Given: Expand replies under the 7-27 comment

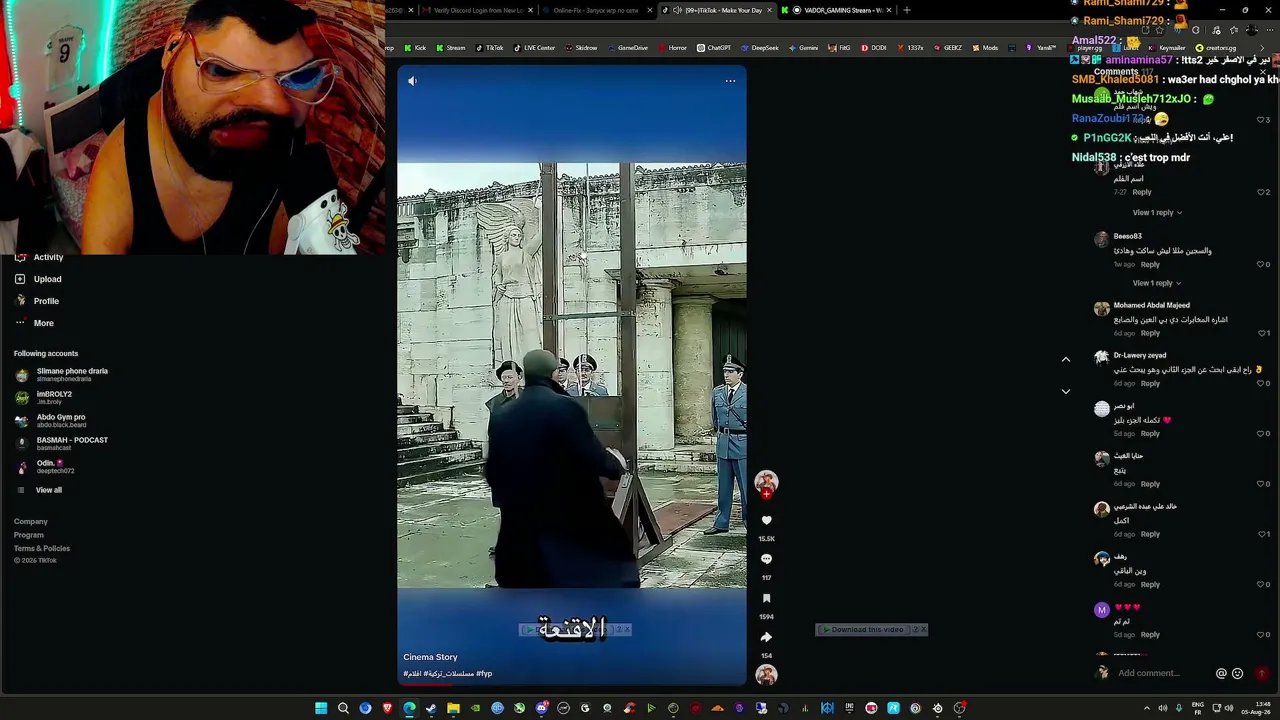Looking at the screenshot, I should tap(1157, 213).
